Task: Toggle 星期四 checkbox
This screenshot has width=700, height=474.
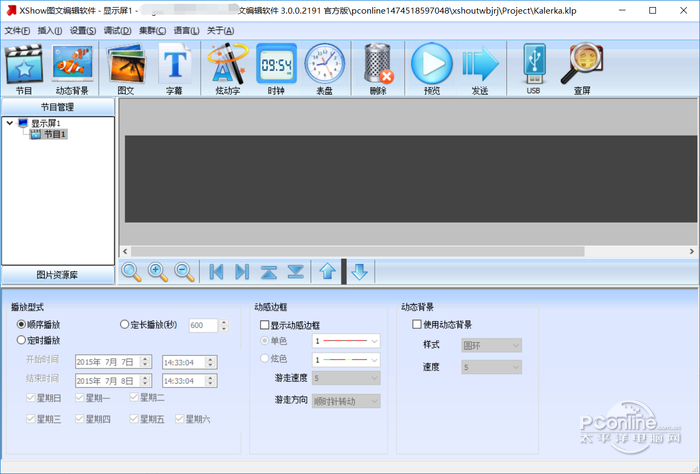Action: click(79, 419)
